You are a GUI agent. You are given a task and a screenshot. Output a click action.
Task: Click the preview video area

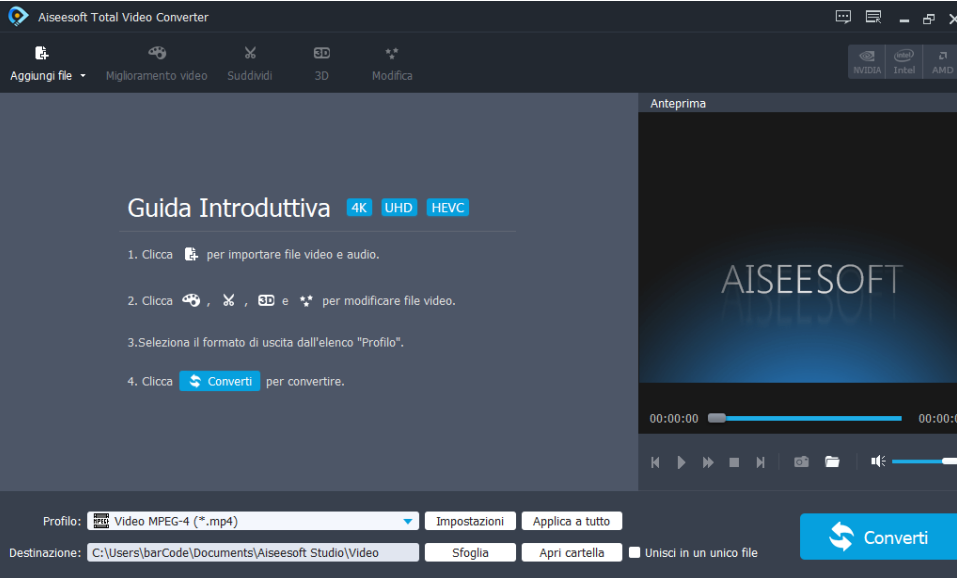click(798, 247)
